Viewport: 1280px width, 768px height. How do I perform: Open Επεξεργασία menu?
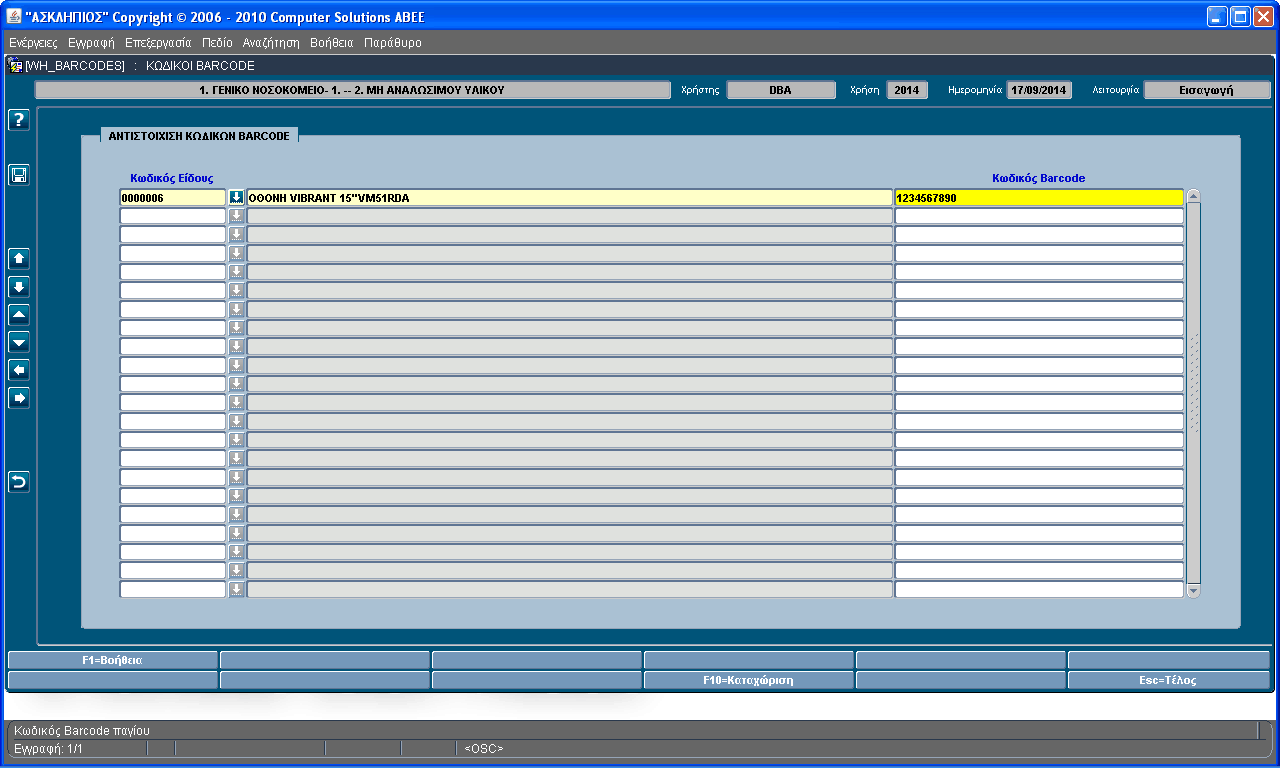tap(158, 43)
